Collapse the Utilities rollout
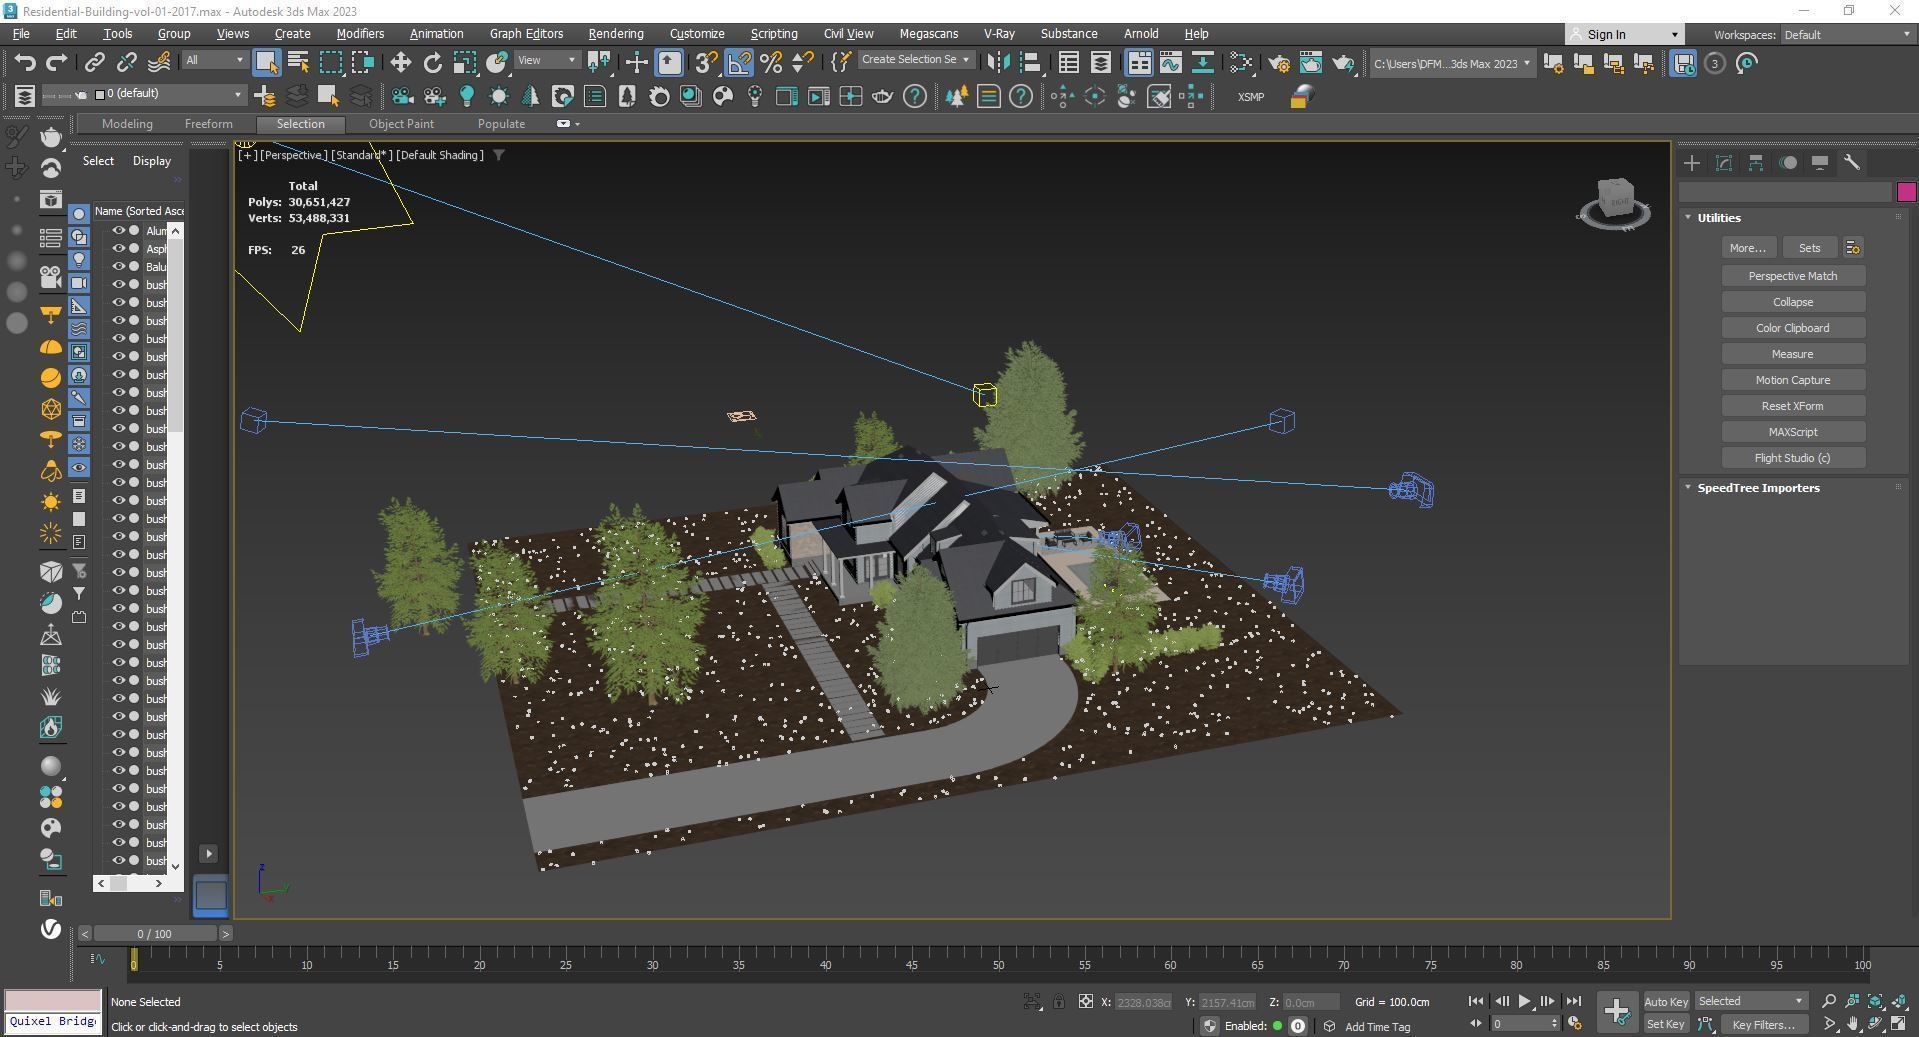Image resolution: width=1919 pixels, height=1037 pixels. 1718,218
